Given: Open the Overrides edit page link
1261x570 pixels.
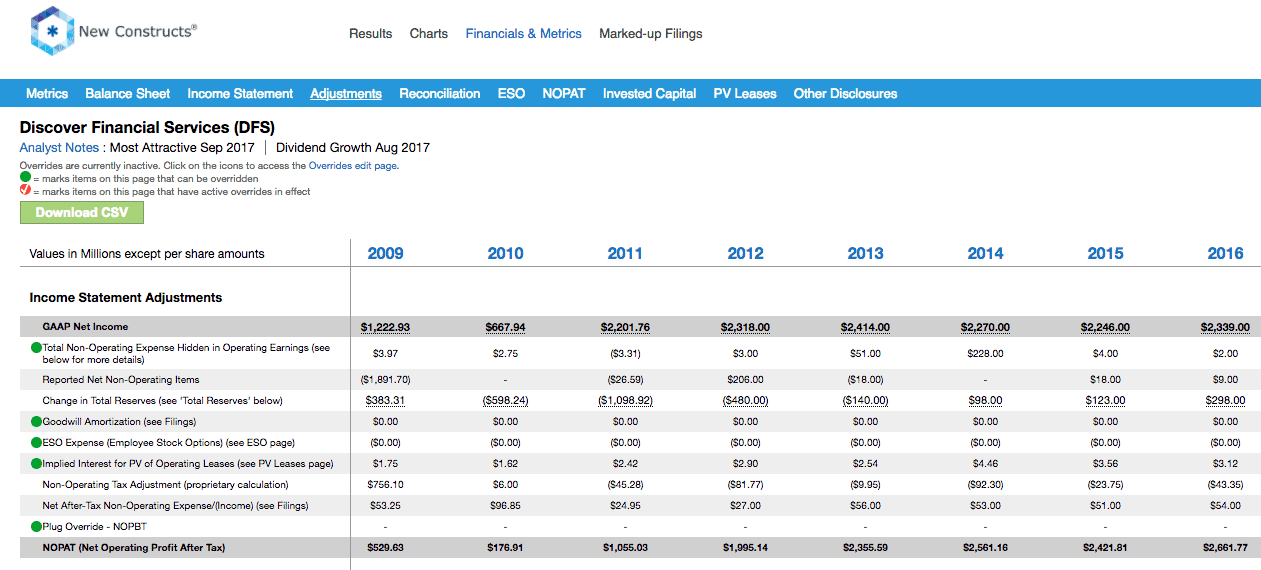Looking at the screenshot, I should pos(353,166).
